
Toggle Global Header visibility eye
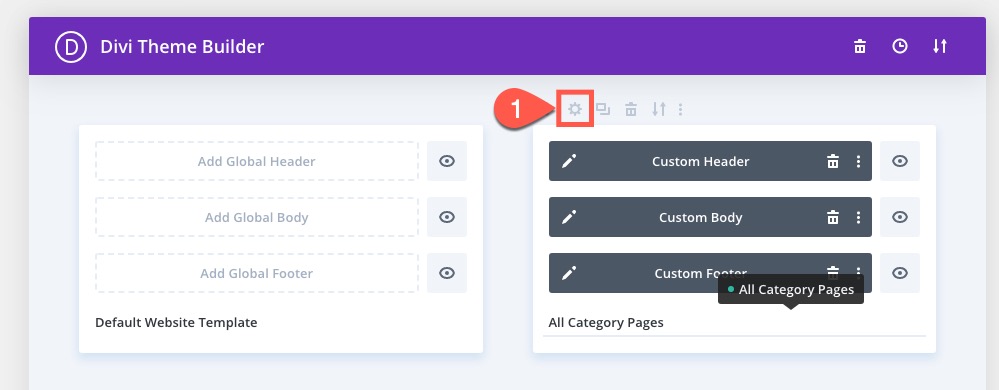tap(447, 161)
